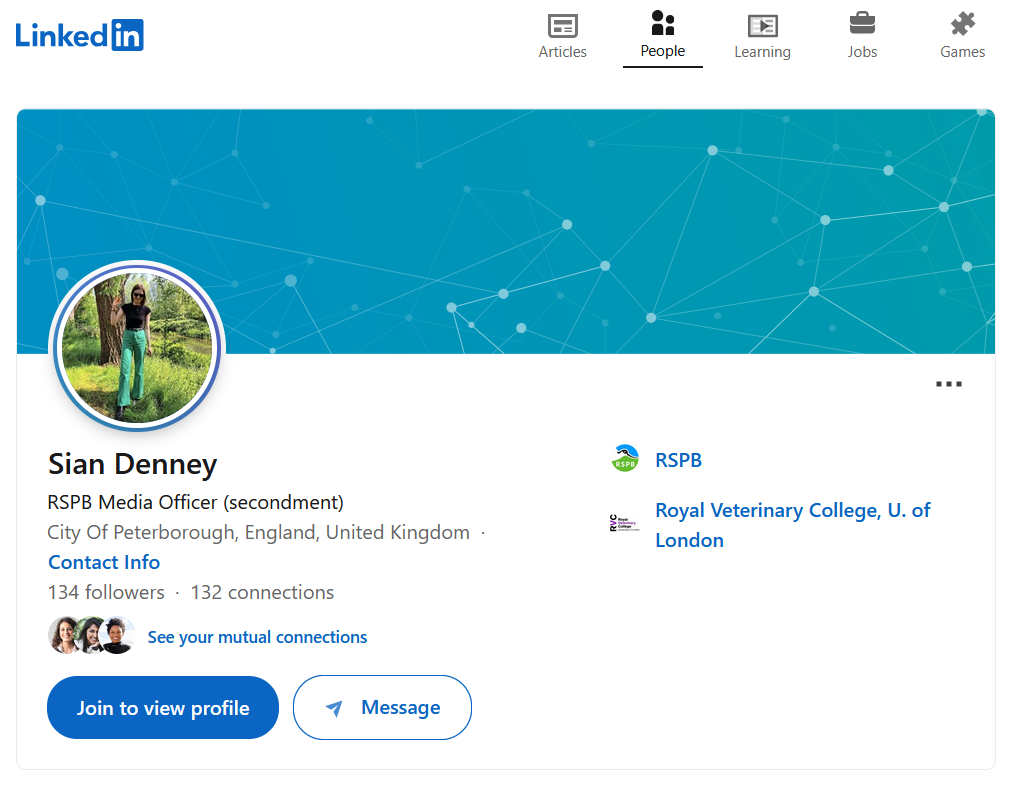1017x785 pixels.
Task: Switch to the Jobs tab
Action: pos(862,37)
